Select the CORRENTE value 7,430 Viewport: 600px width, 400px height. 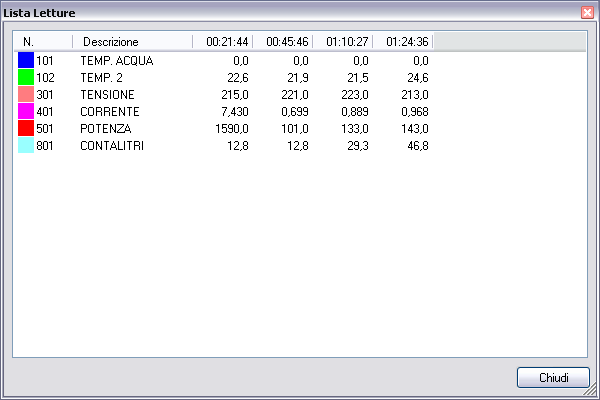234,112
